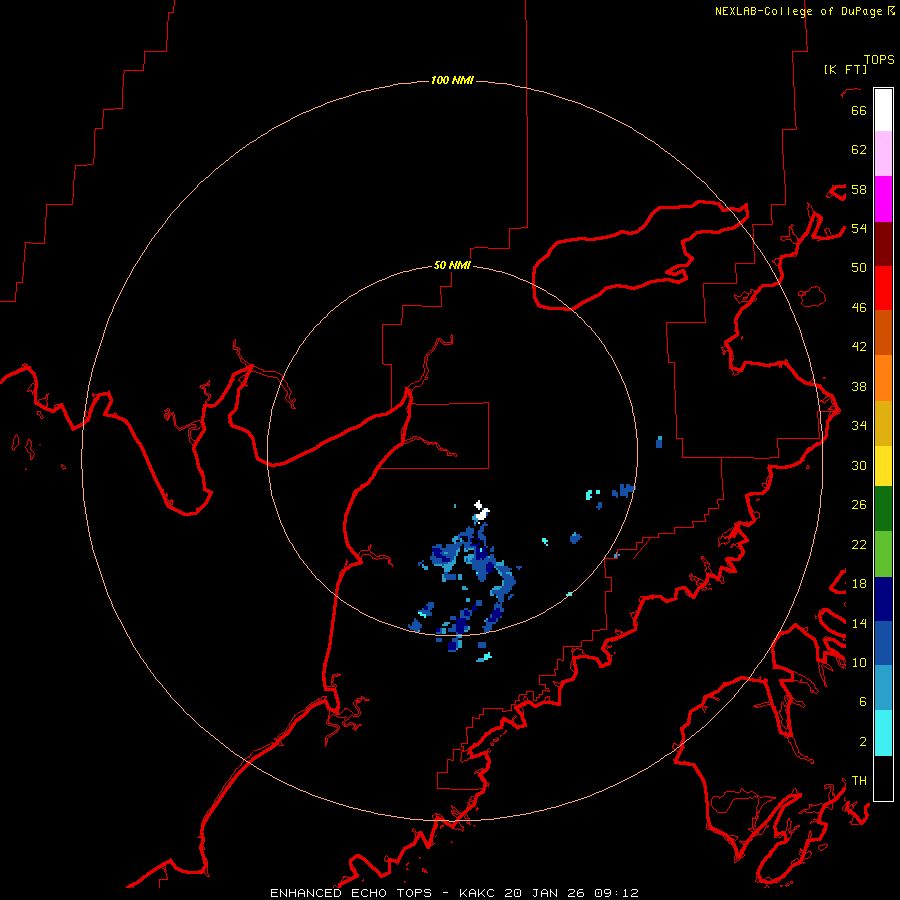Click the 50 value on the legend
900x900 pixels.
tap(859, 268)
